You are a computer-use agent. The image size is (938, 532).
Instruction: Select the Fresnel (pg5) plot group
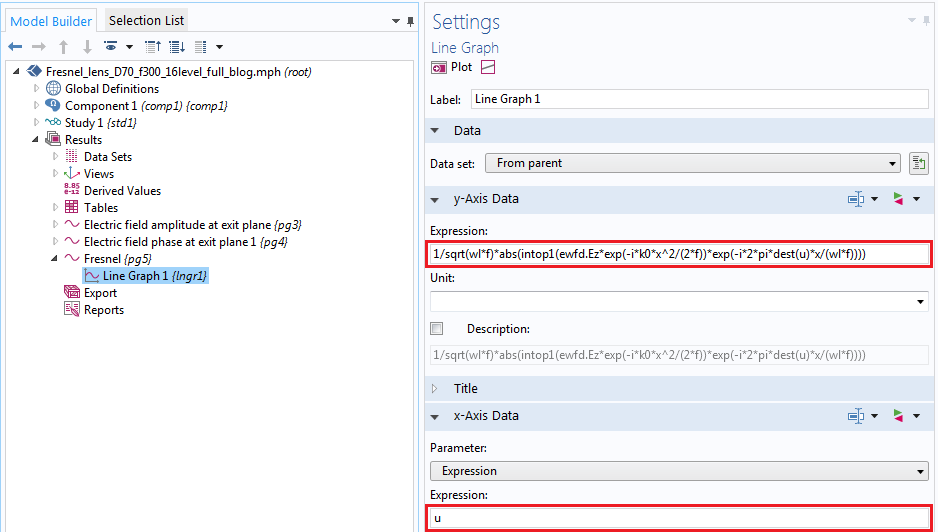pyautogui.click(x=118, y=259)
